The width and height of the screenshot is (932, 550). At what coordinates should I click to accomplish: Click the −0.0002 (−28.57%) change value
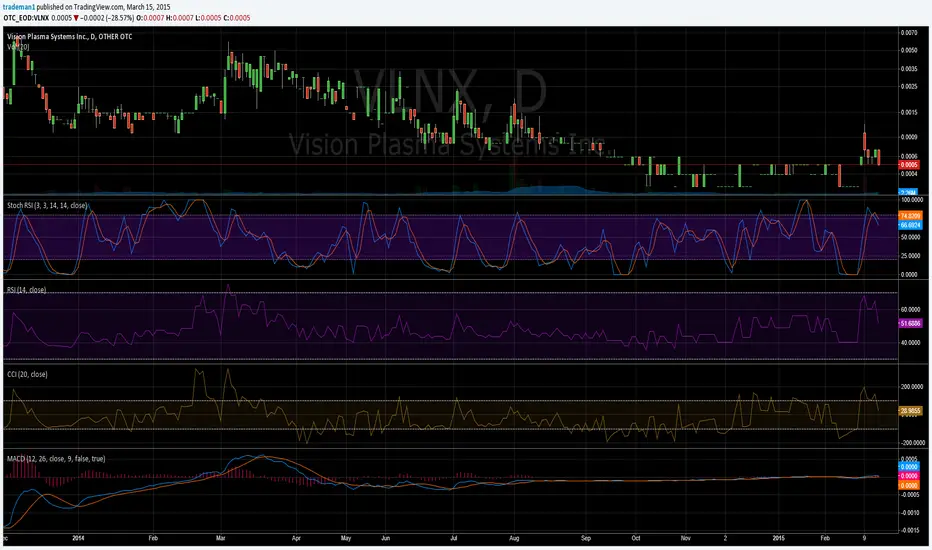click(x=107, y=18)
